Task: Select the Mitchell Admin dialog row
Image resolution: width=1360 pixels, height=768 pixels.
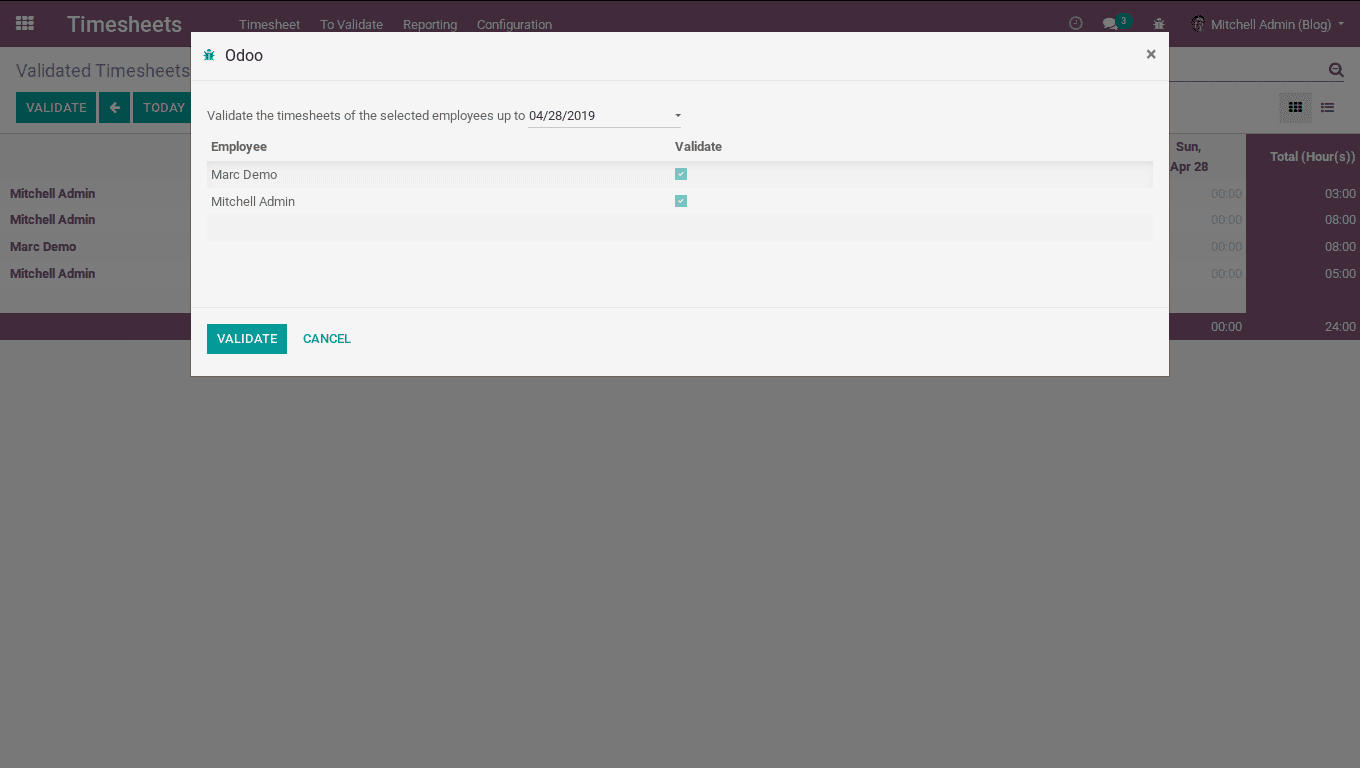Action: point(680,201)
